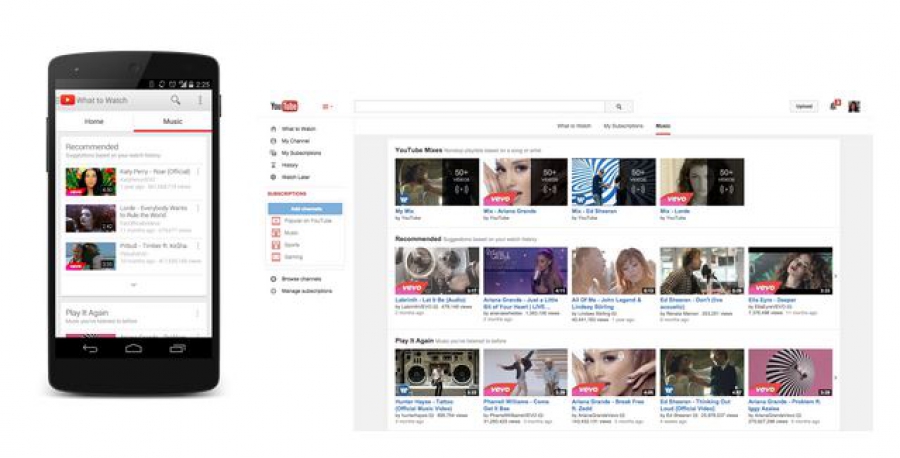Play Katy Perry - Roar on the phone

(x=91, y=181)
